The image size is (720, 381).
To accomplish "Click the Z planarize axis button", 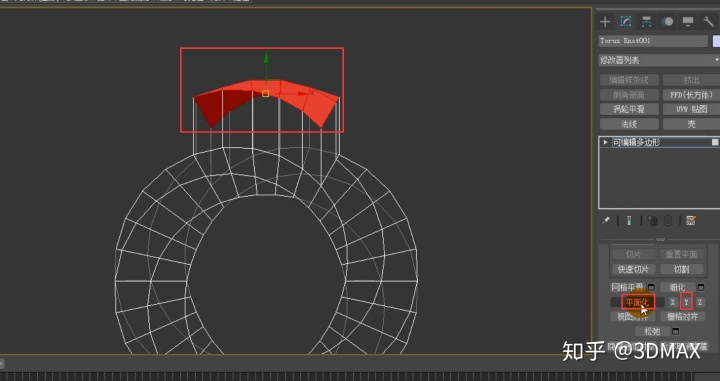I will pyautogui.click(x=700, y=302).
